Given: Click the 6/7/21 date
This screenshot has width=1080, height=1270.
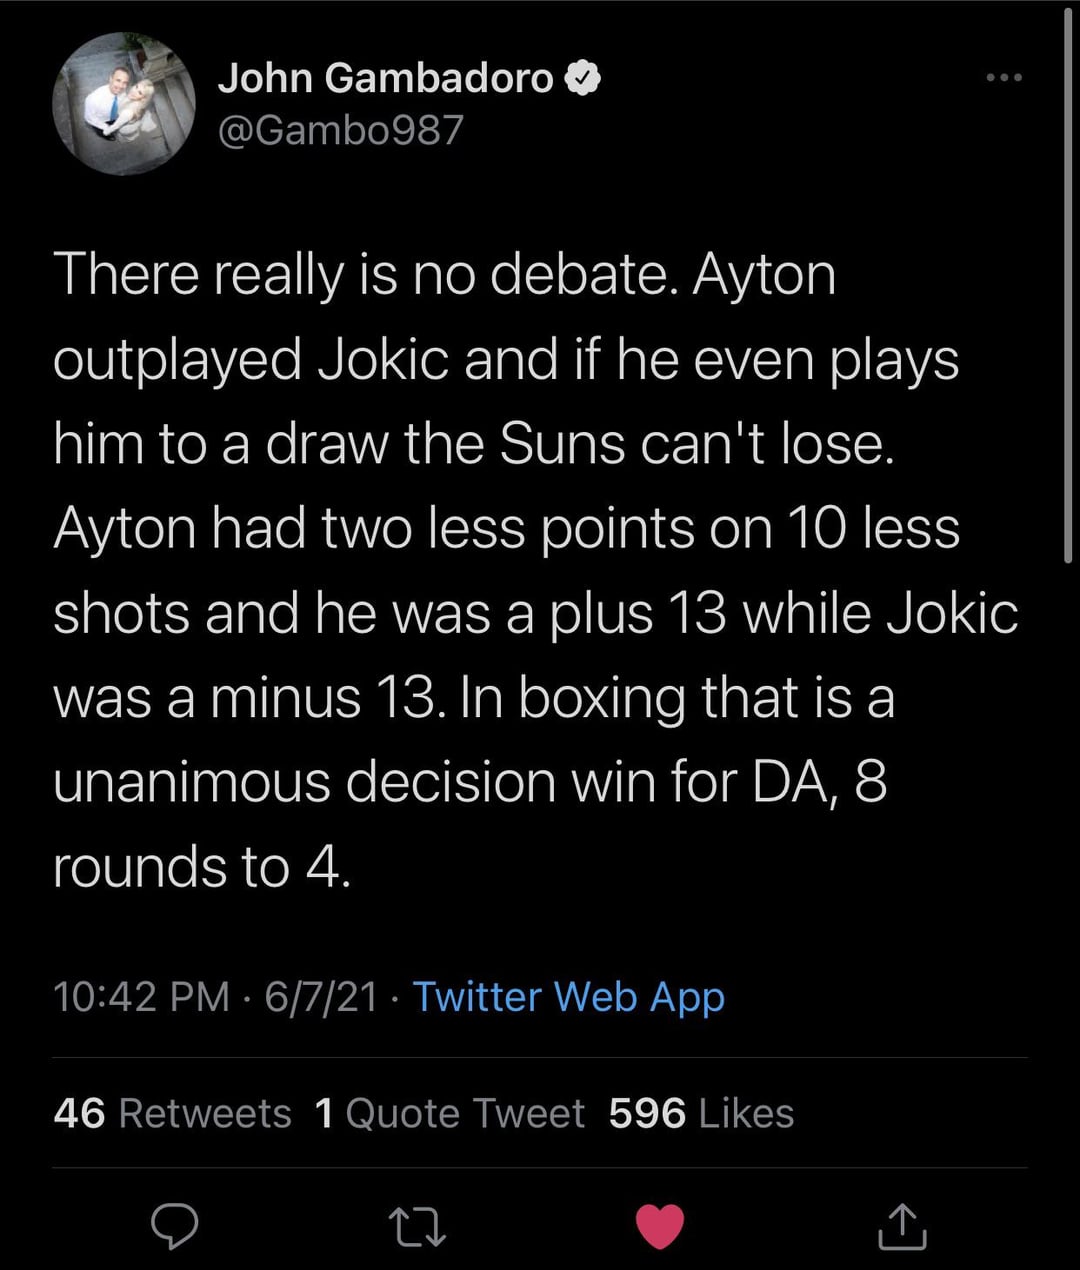Looking at the screenshot, I should [x=321, y=996].
